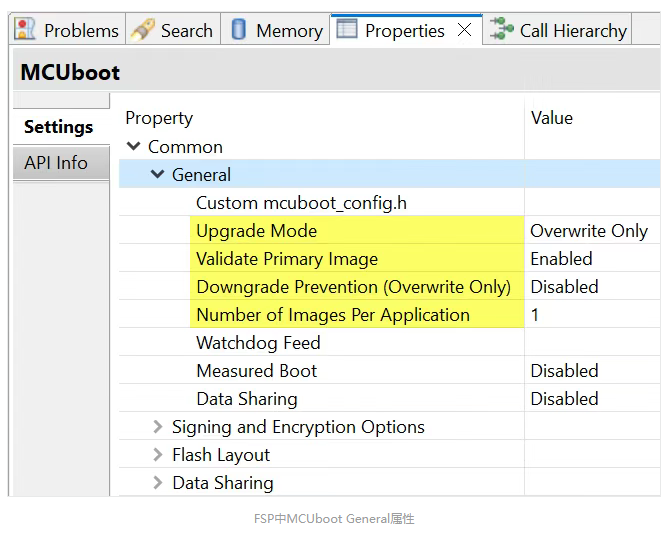Viewport: 669px width, 541px height.
Task: Click Signing and Encryption Options label
Action: 298,427
